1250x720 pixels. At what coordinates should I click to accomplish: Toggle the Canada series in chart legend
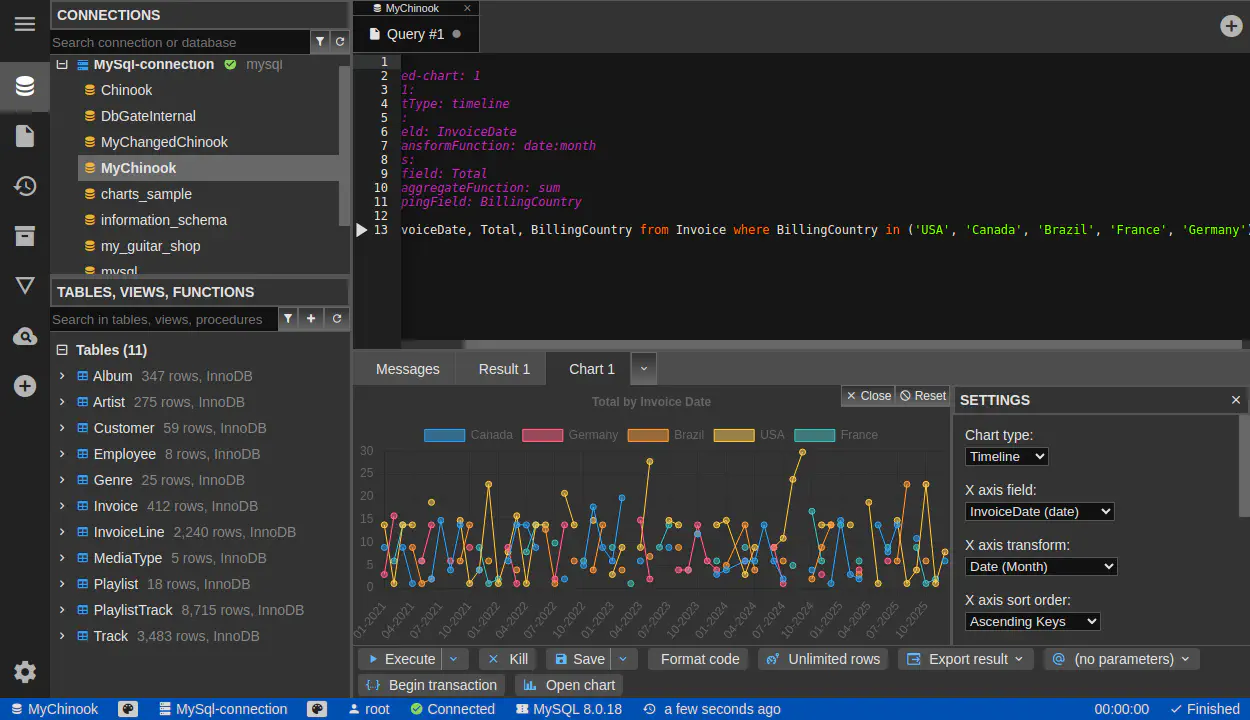pos(445,435)
